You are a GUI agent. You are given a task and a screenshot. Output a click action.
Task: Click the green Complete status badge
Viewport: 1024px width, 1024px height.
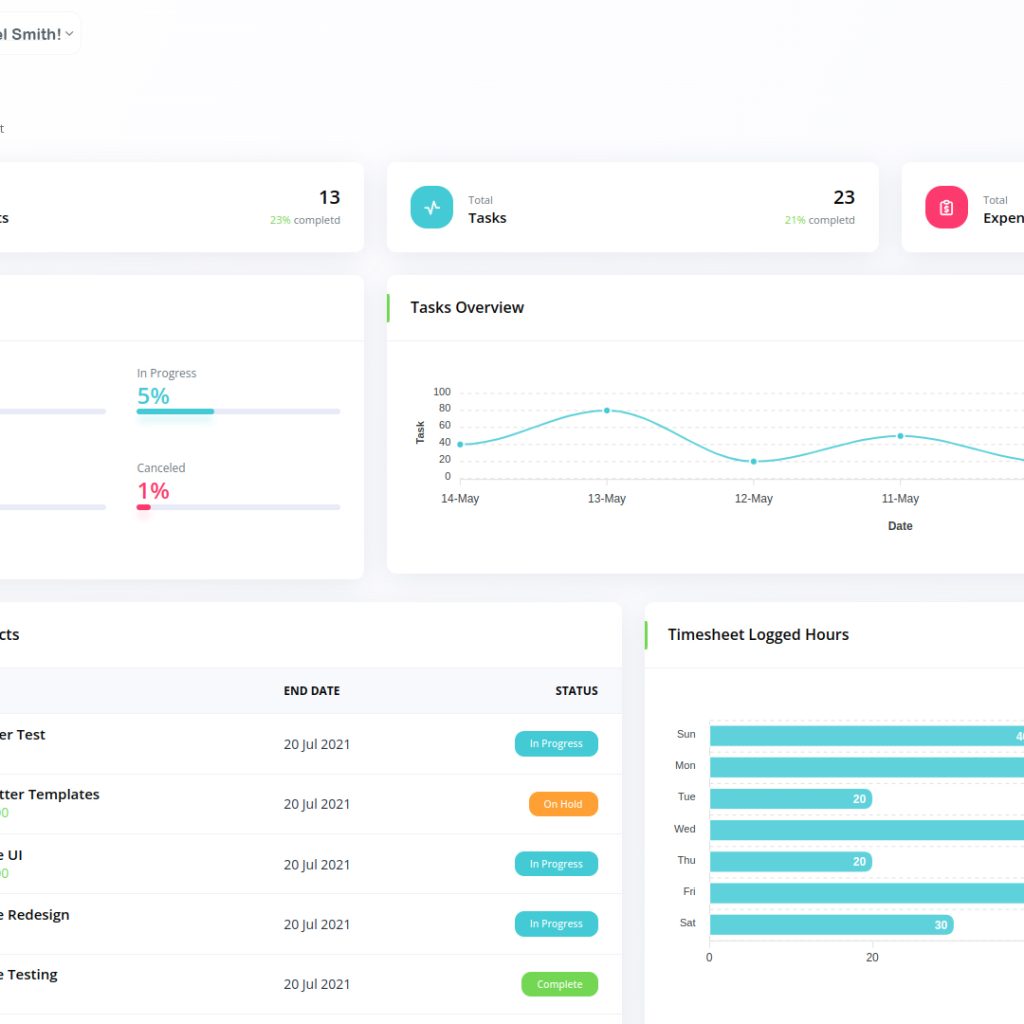click(x=559, y=984)
